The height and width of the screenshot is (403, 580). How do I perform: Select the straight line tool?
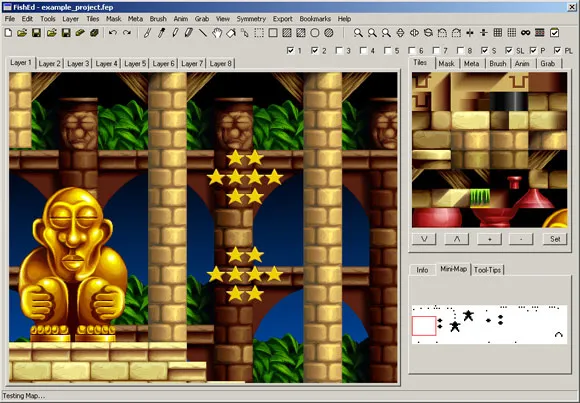[203, 33]
